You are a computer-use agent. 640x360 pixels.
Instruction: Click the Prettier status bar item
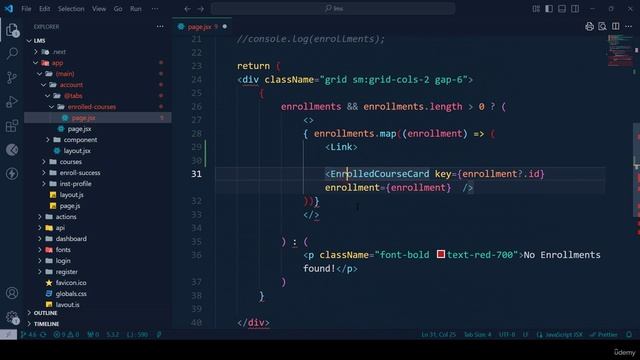[604, 335]
